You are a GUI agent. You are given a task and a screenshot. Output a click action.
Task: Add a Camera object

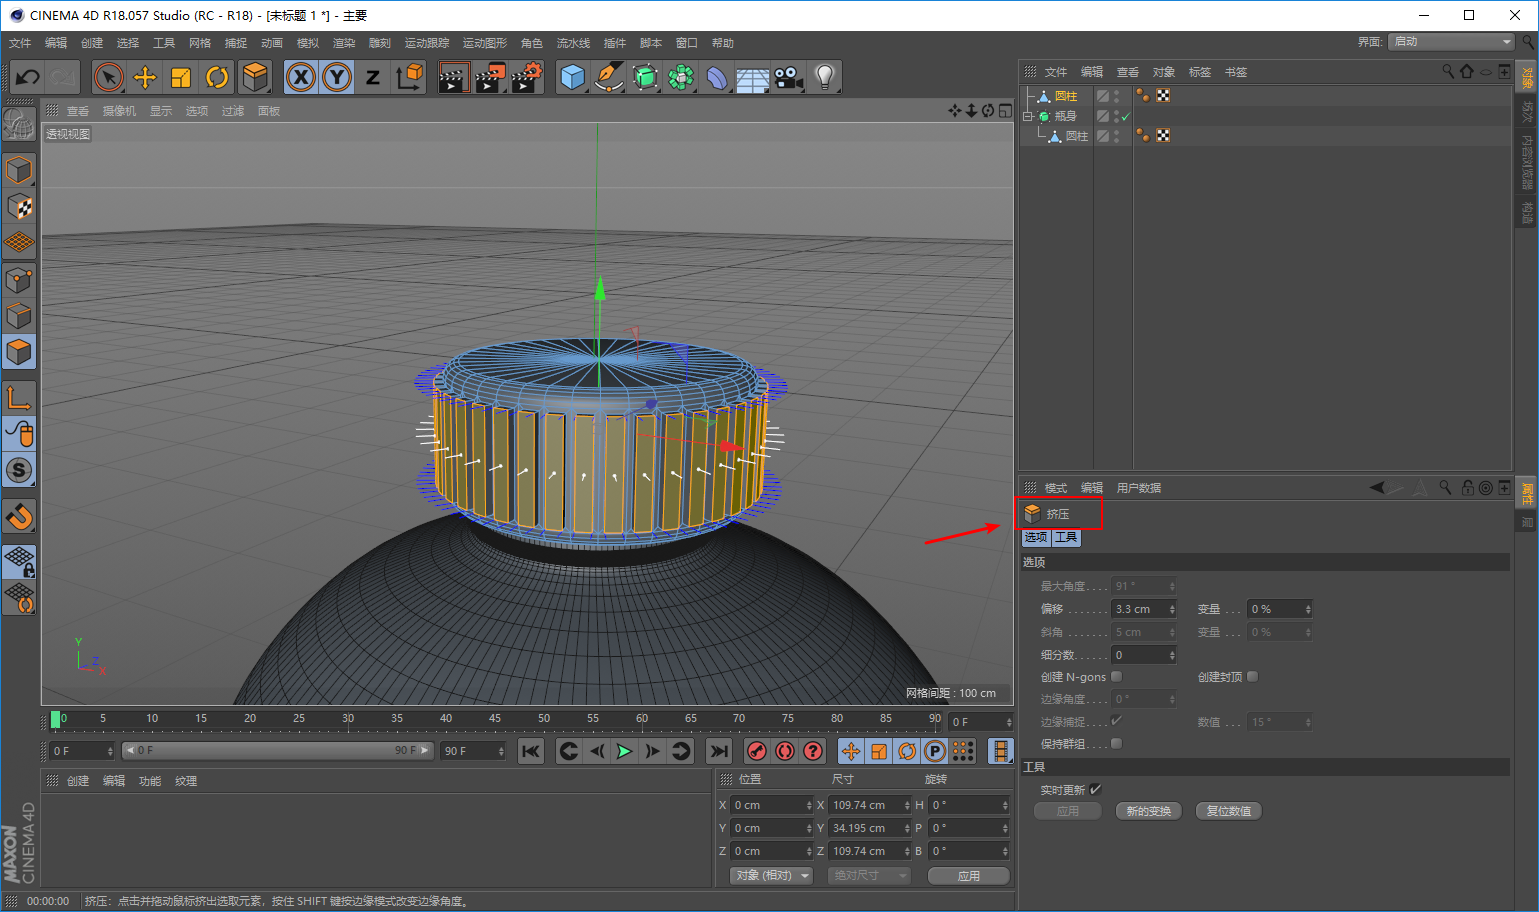point(789,77)
